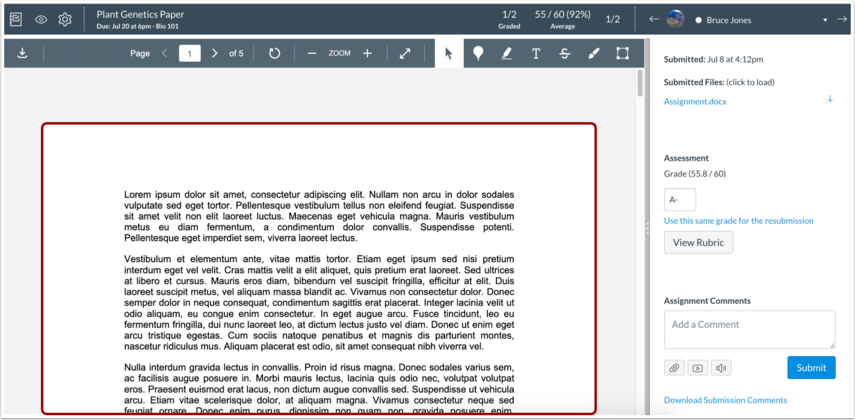
Task: Go to next document page
Action: [x=214, y=53]
